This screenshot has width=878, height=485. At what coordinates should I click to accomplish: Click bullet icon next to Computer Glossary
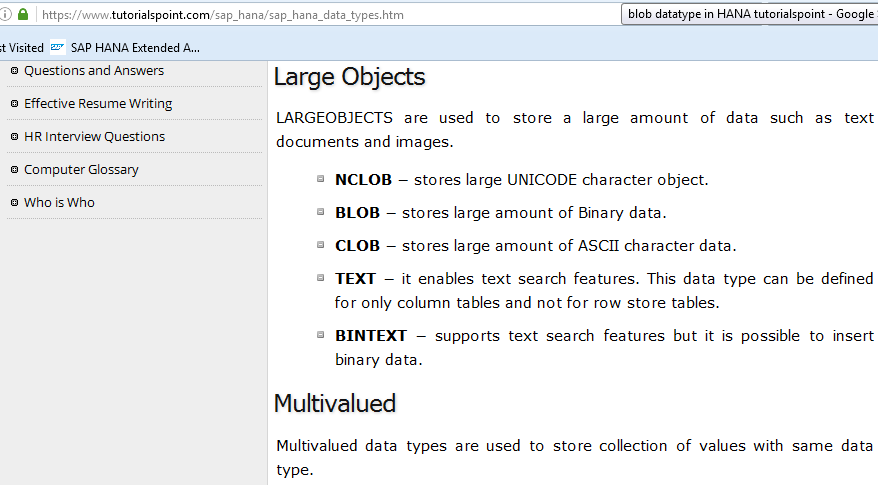pos(14,170)
